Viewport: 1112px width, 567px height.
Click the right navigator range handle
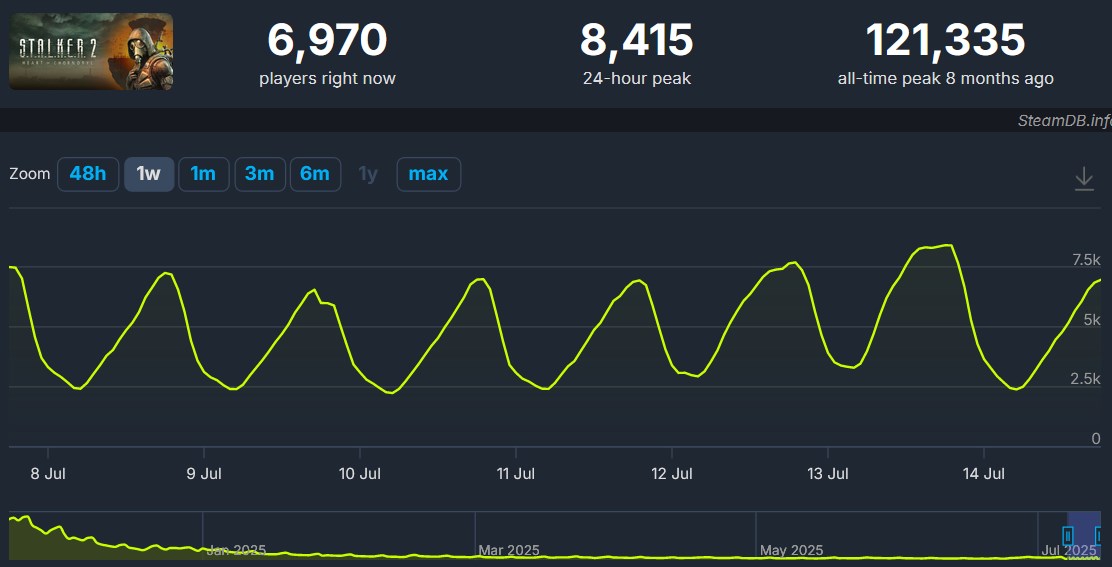coord(1100,536)
